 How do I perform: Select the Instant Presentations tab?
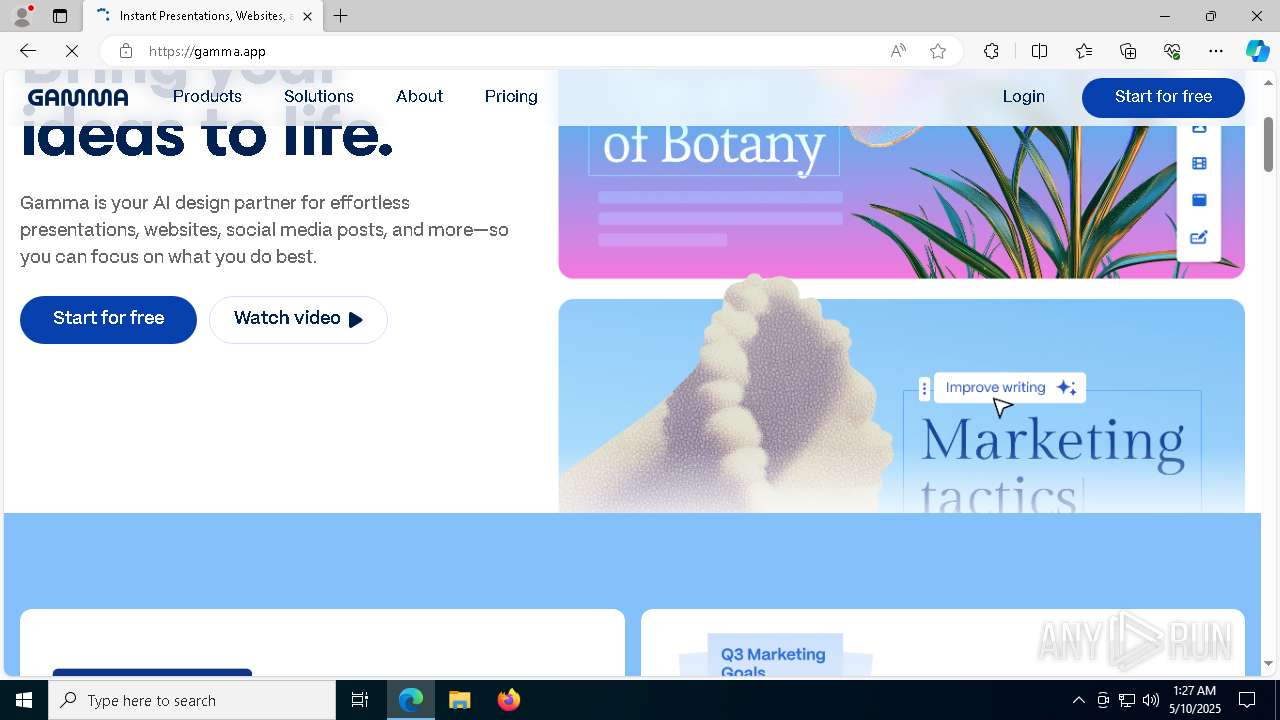(203, 16)
